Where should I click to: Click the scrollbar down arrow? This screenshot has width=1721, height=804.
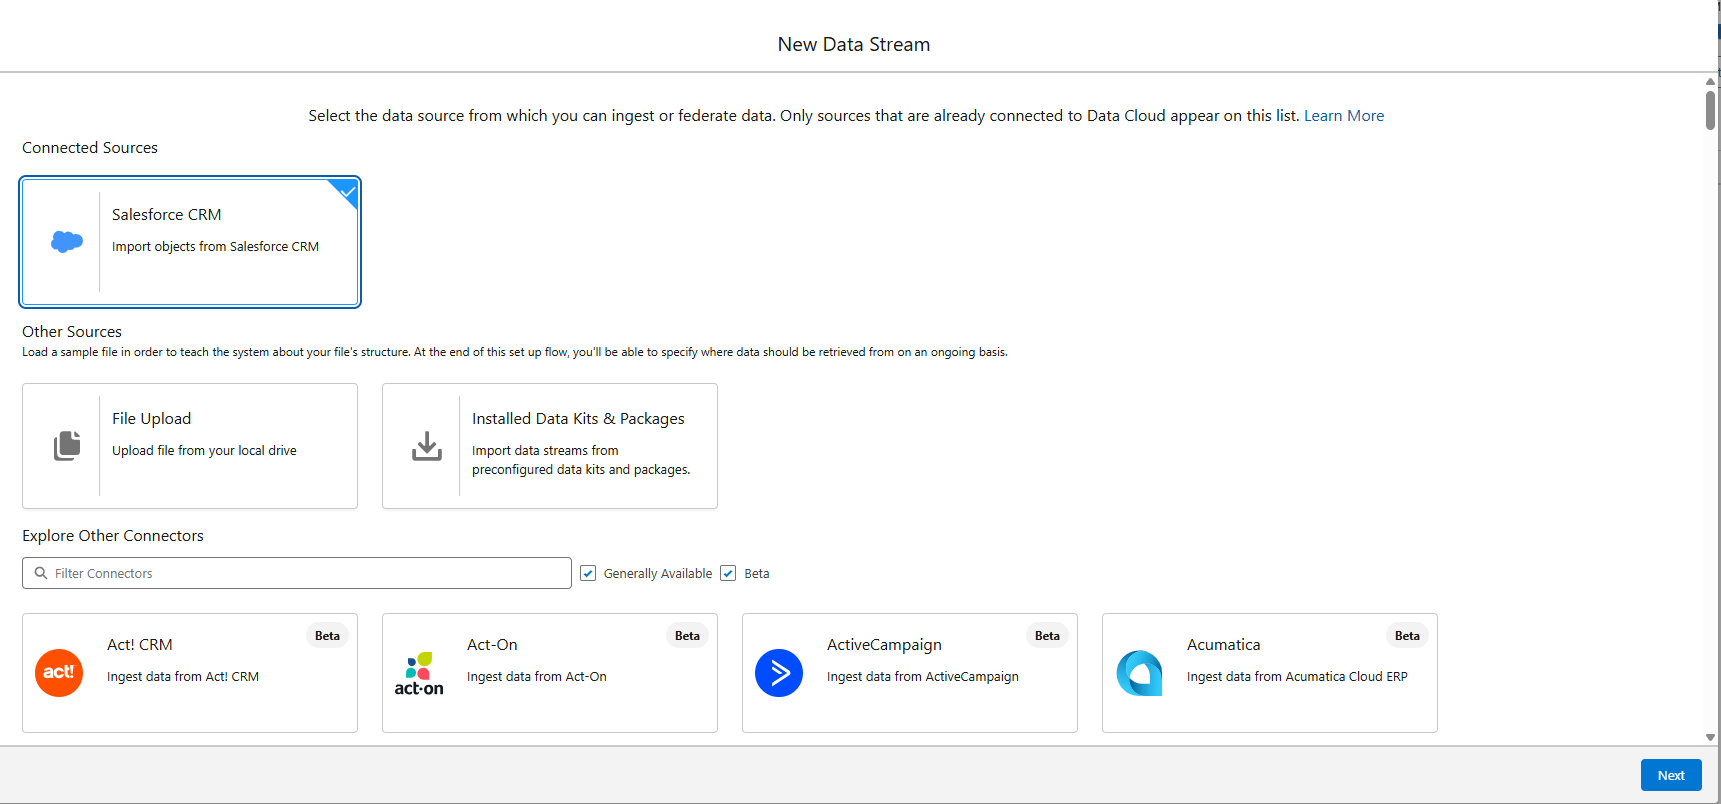coord(1710,737)
